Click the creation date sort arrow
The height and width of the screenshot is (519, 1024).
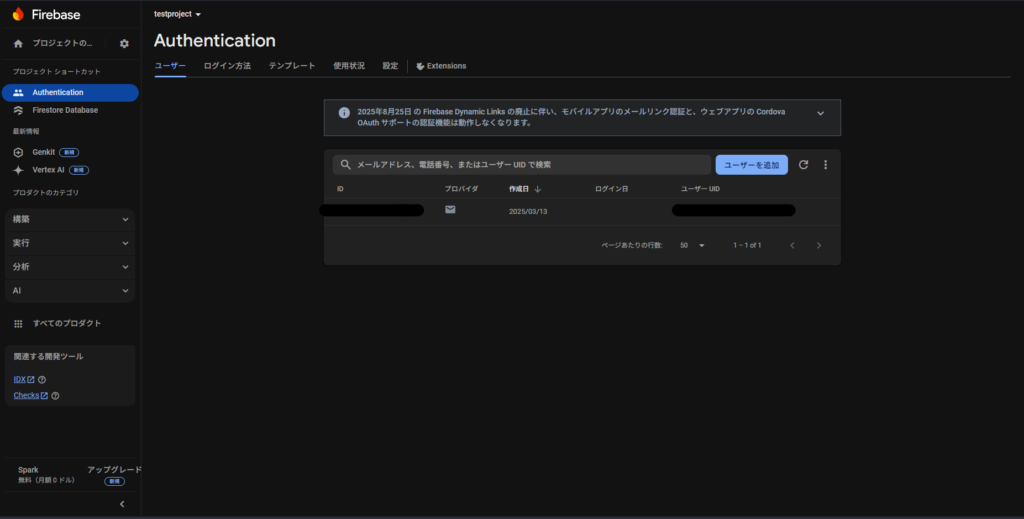537,189
